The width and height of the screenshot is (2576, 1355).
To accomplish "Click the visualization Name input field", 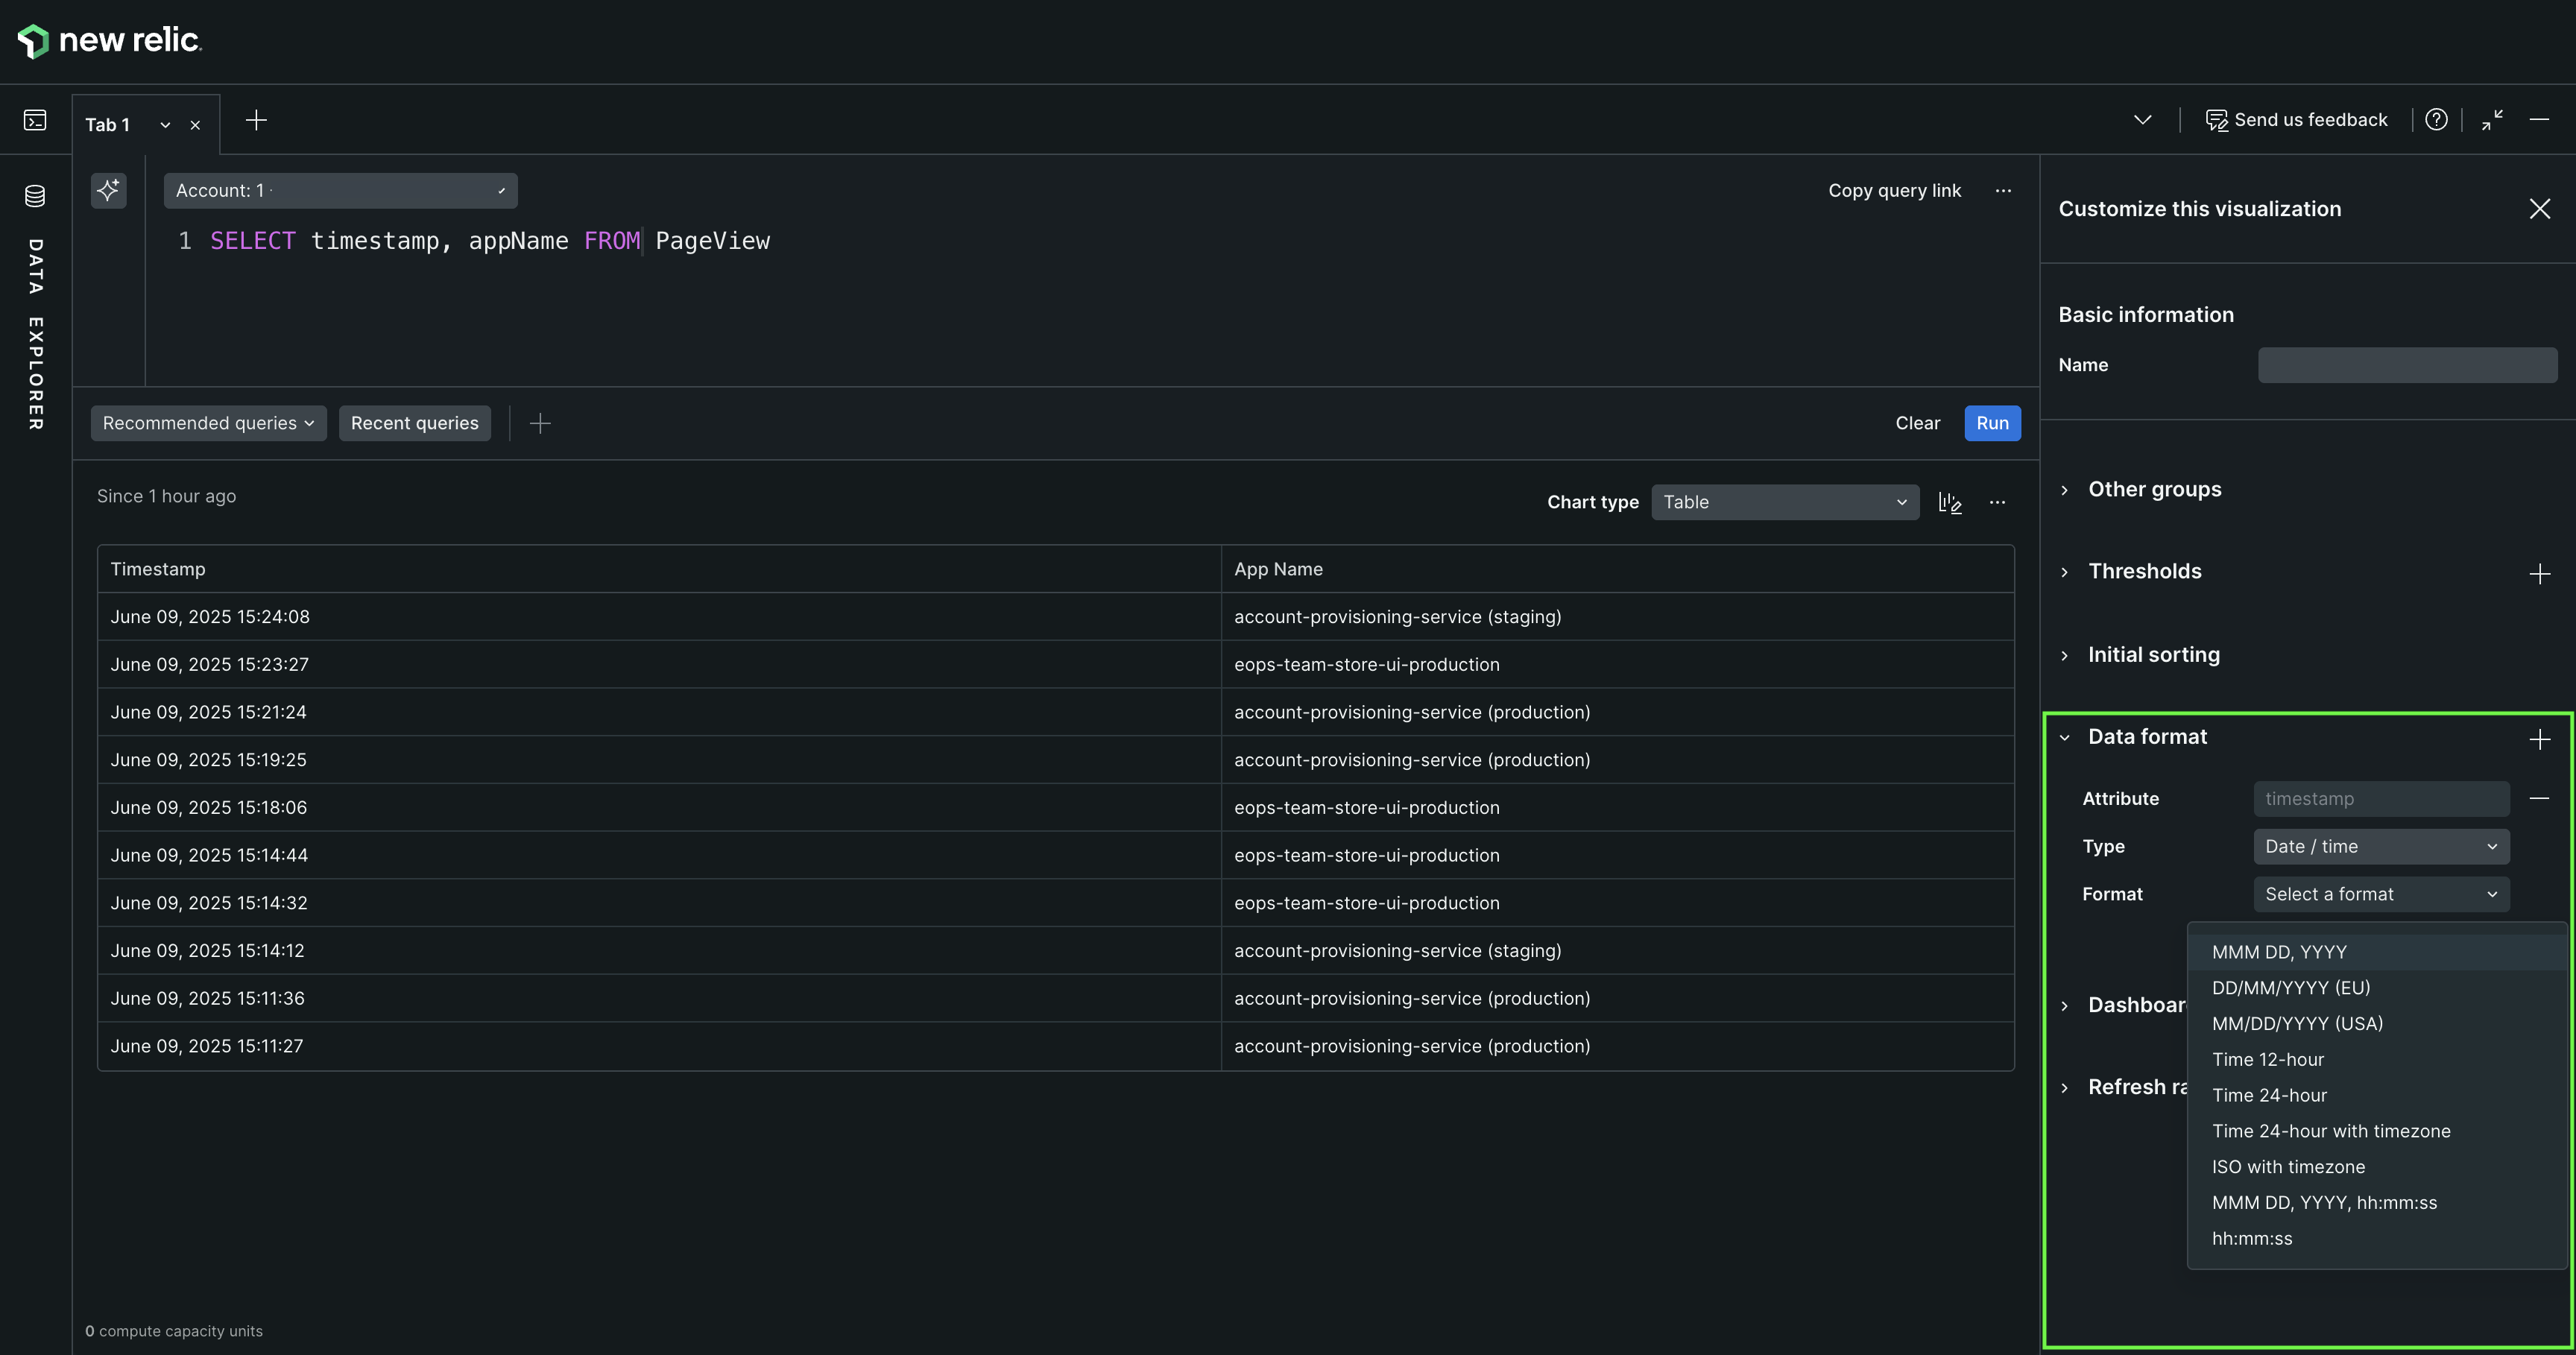I will [2407, 365].
